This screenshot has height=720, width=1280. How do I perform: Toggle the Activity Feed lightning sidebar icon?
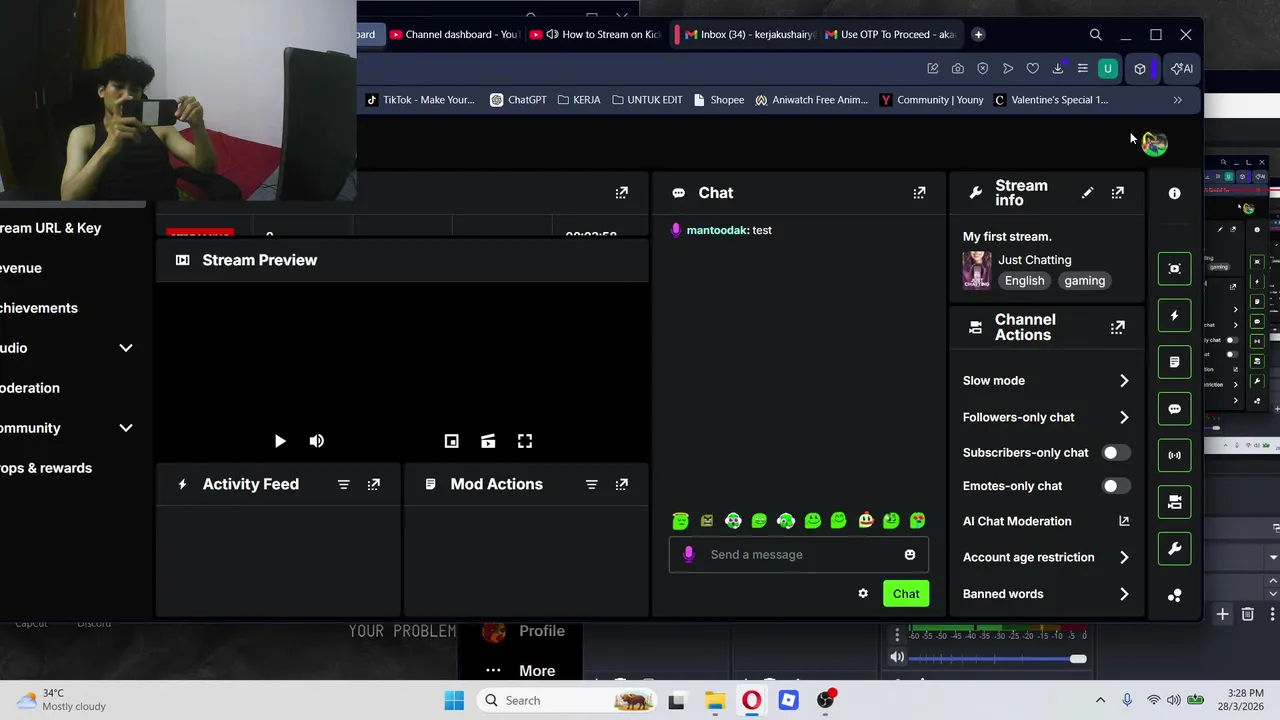click(1175, 316)
